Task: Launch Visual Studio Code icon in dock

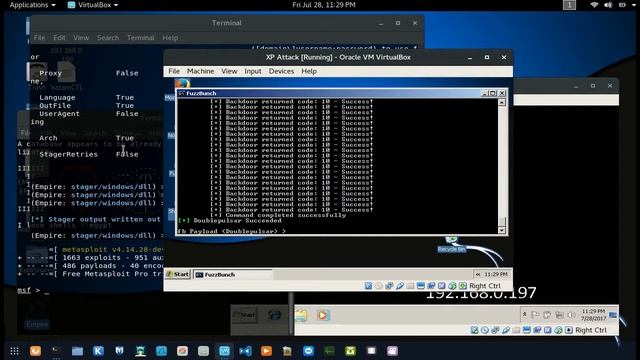Action: (x=245, y=351)
